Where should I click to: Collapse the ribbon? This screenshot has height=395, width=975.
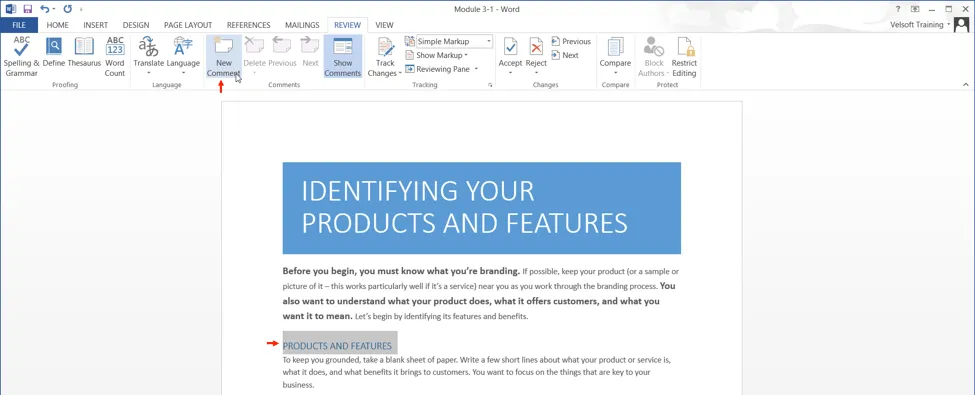point(966,85)
